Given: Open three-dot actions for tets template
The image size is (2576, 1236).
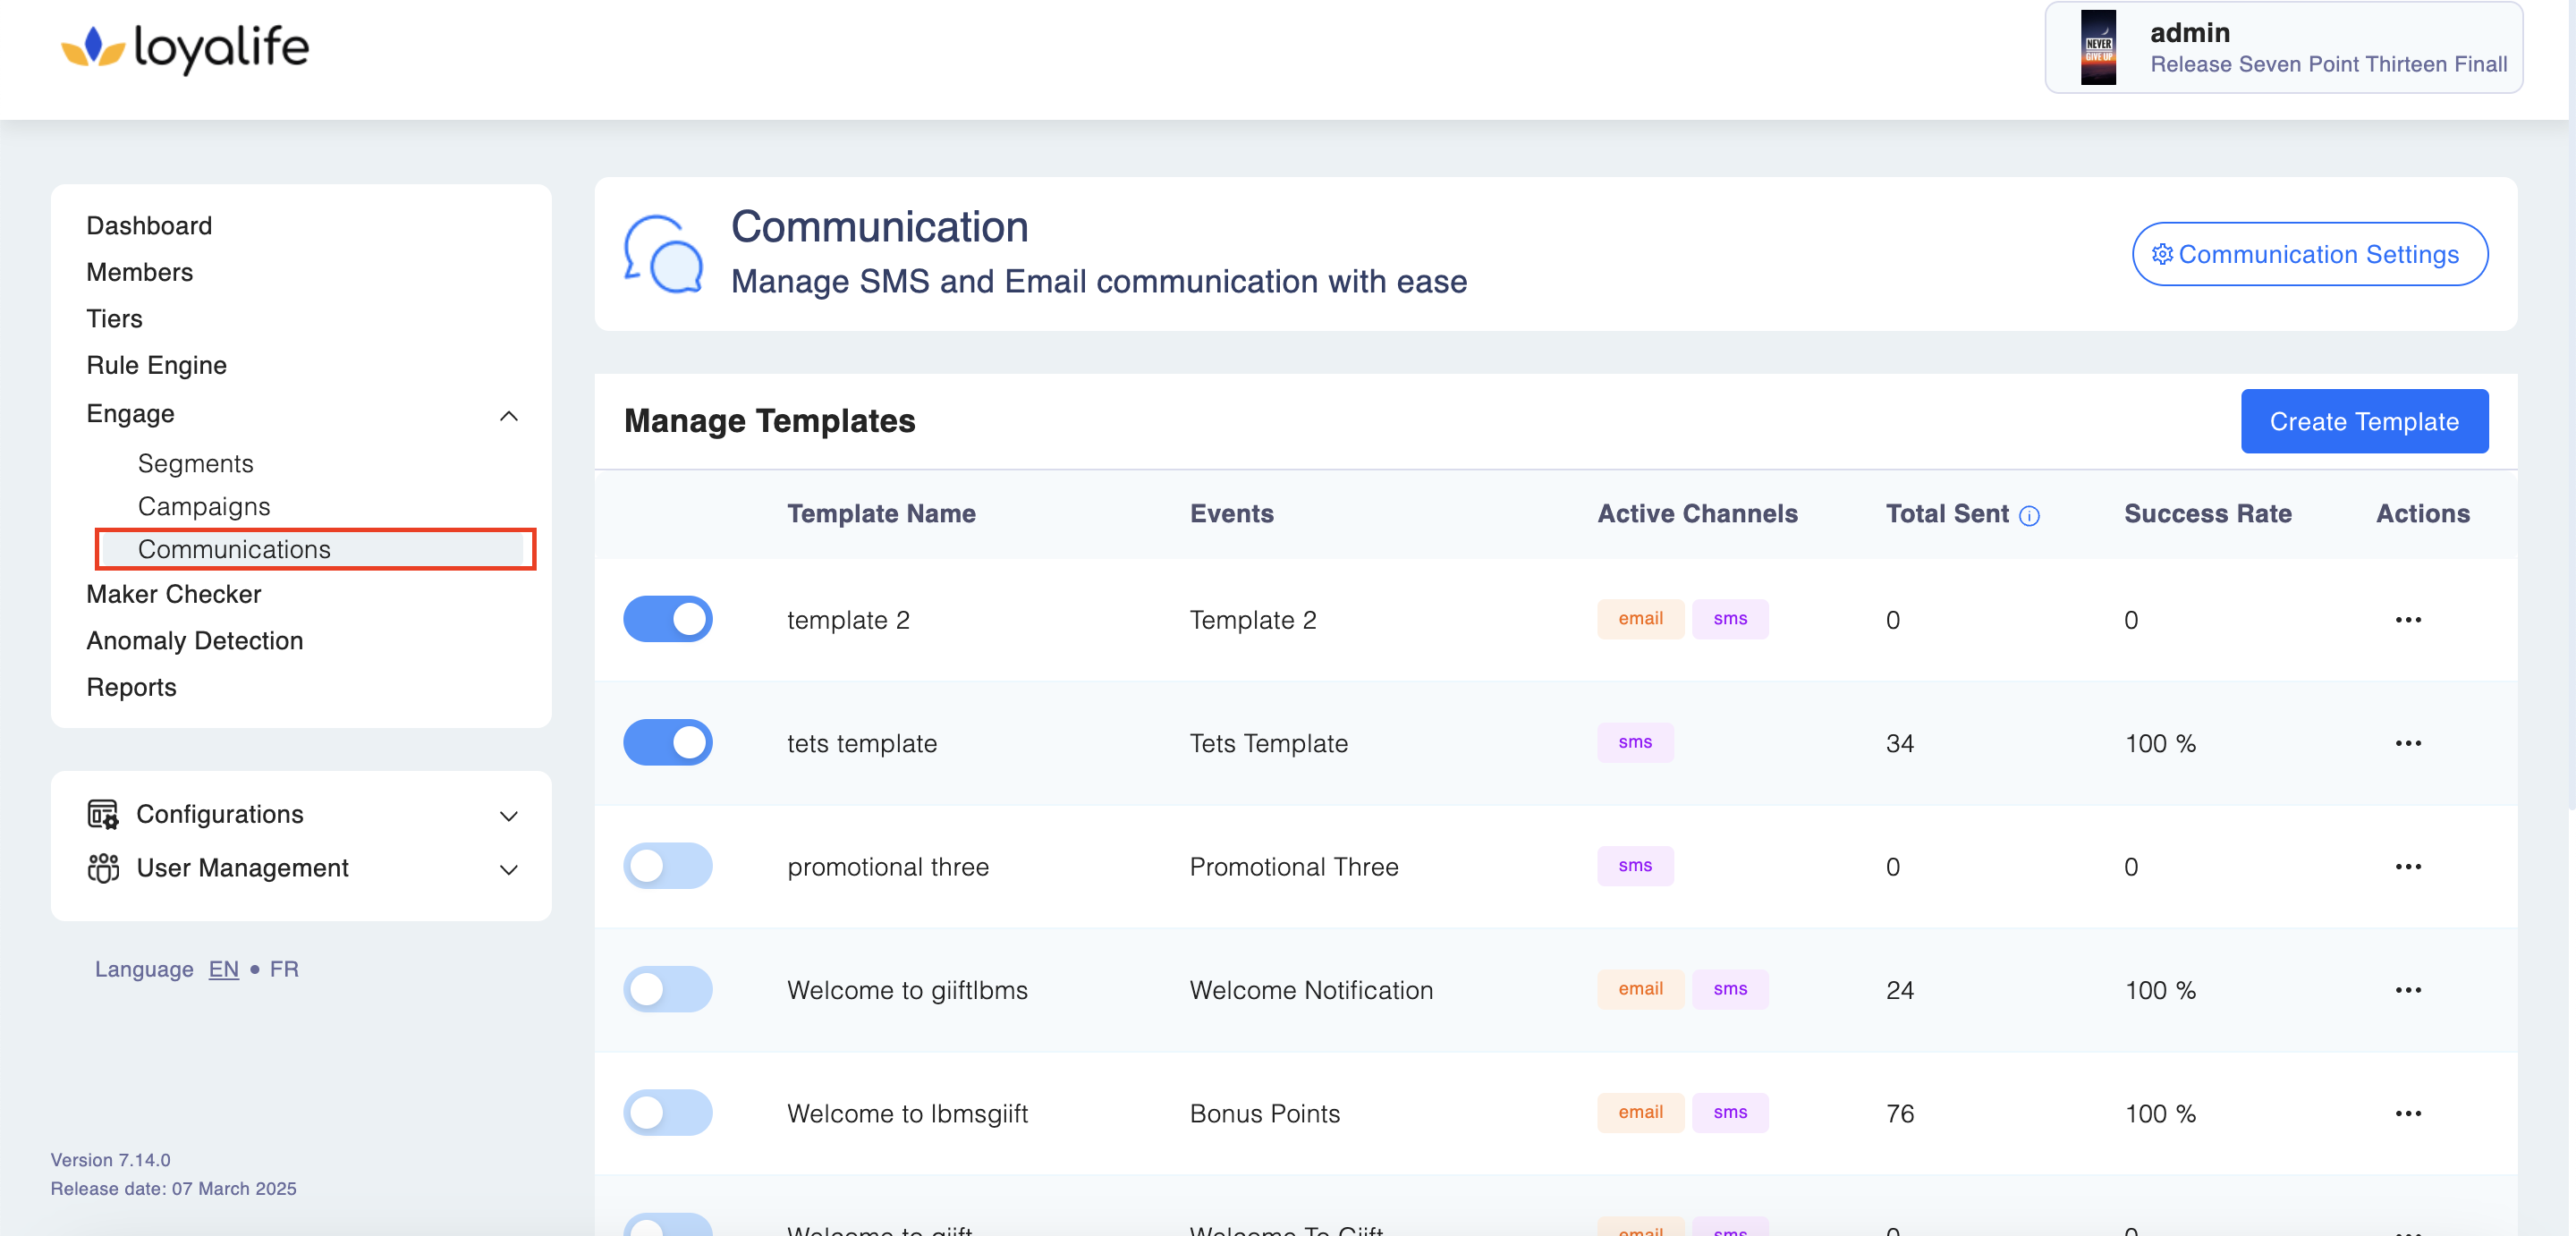Looking at the screenshot, I should point(2407,743).
